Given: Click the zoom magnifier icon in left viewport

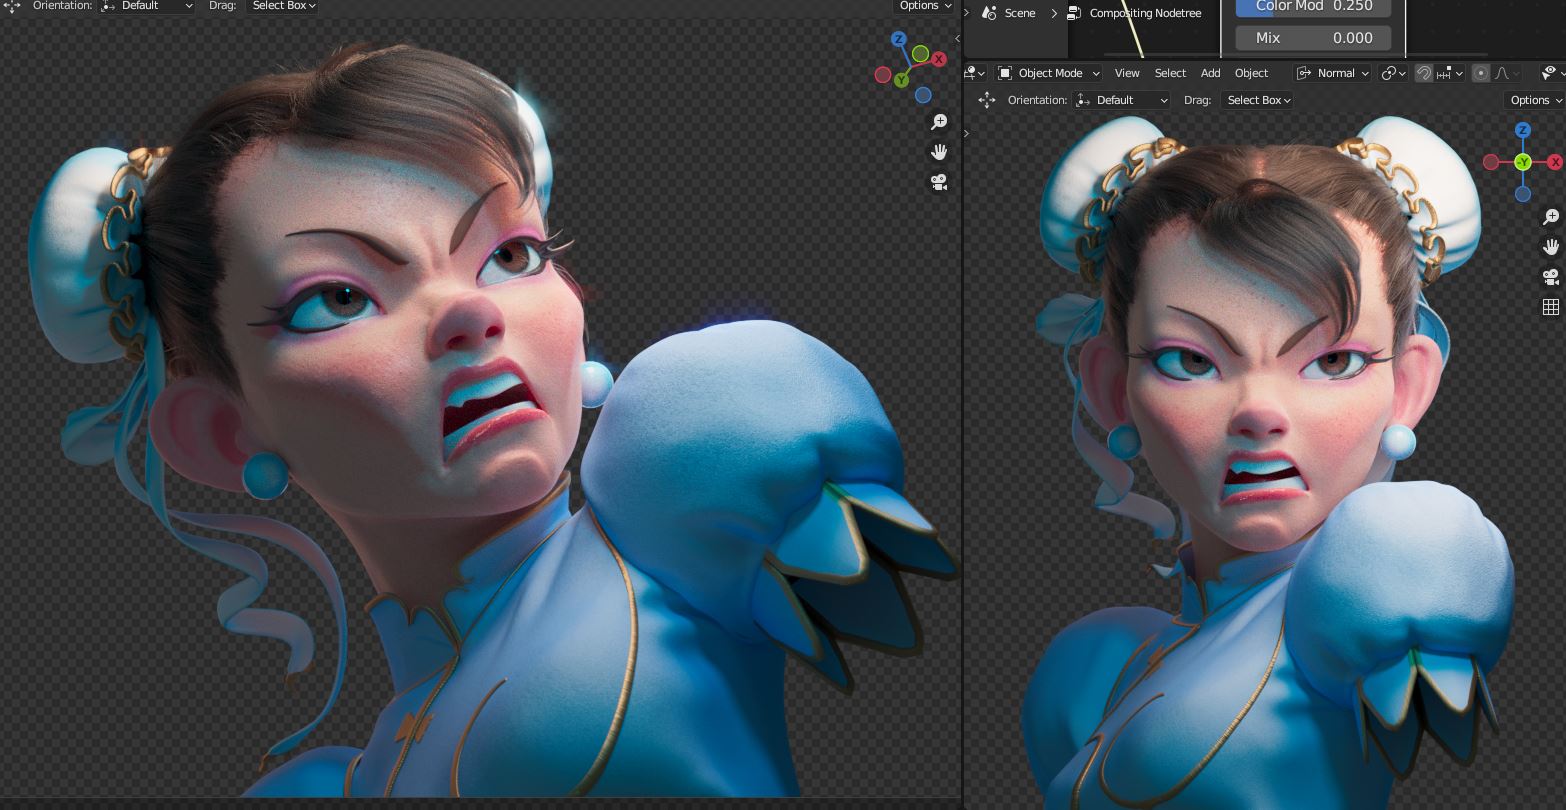Looking at the screenshot, I should (939, 121).
